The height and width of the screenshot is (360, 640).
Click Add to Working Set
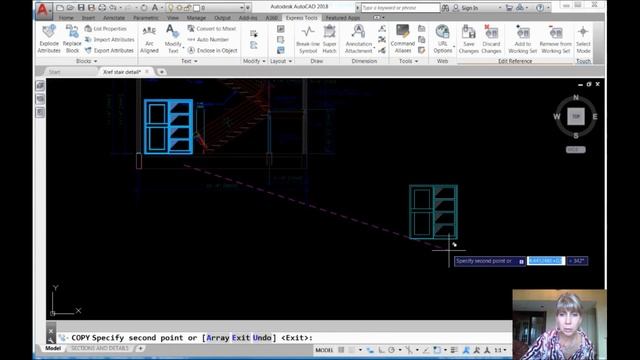(x=522, y=39)
